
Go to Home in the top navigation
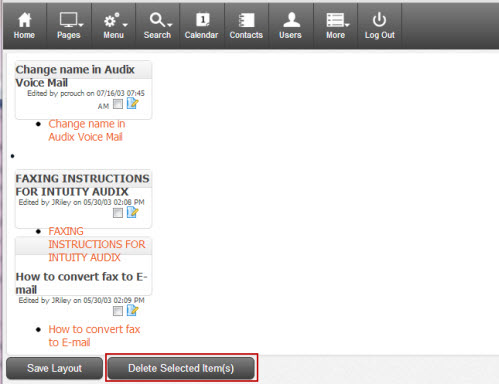coord(24,26)
